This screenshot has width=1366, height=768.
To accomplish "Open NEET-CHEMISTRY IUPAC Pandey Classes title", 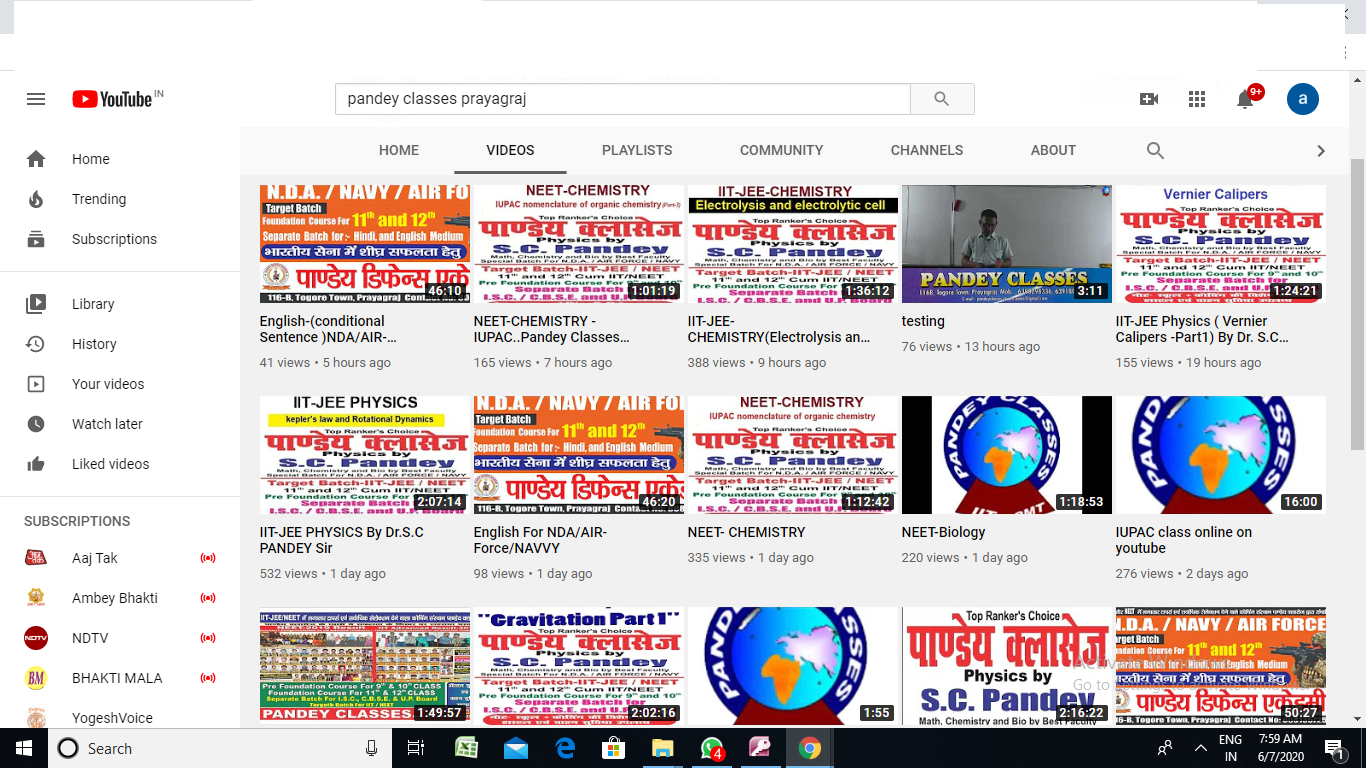I will pyautogui.click(x=552, y=329).
